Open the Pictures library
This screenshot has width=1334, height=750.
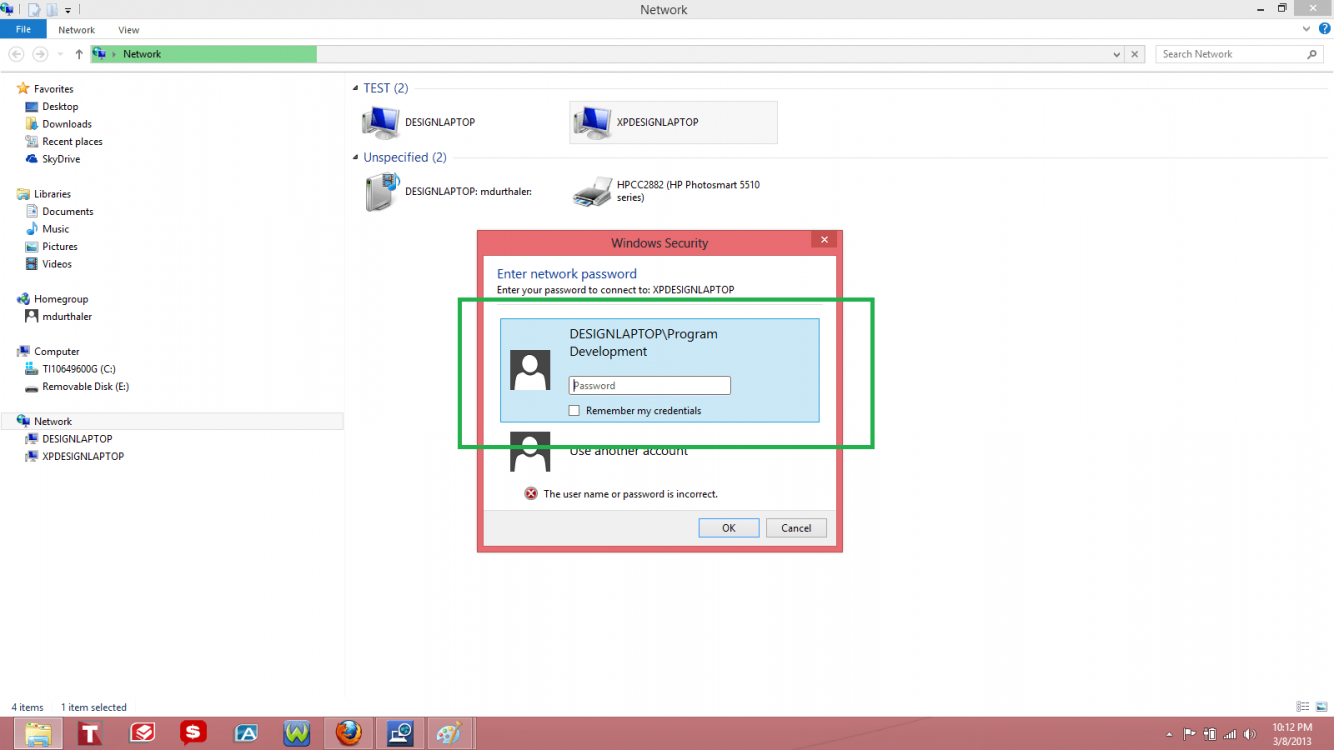click(x=51, y=246)
